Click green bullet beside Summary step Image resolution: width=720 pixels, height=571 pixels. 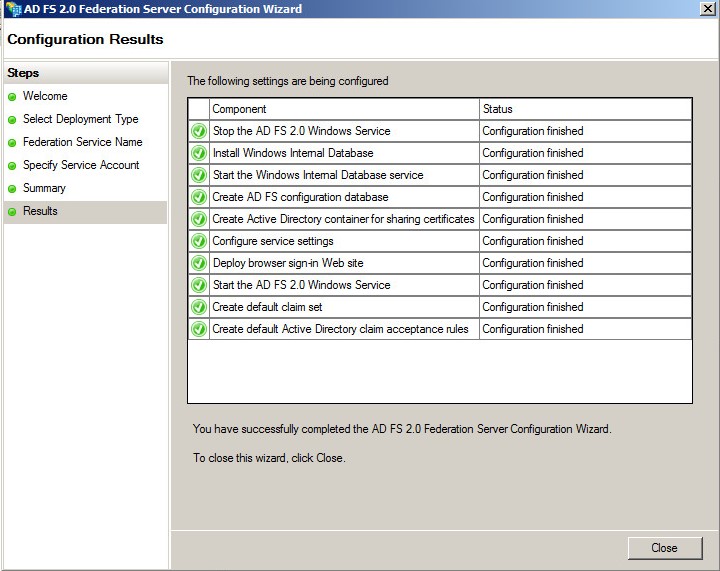12,189
